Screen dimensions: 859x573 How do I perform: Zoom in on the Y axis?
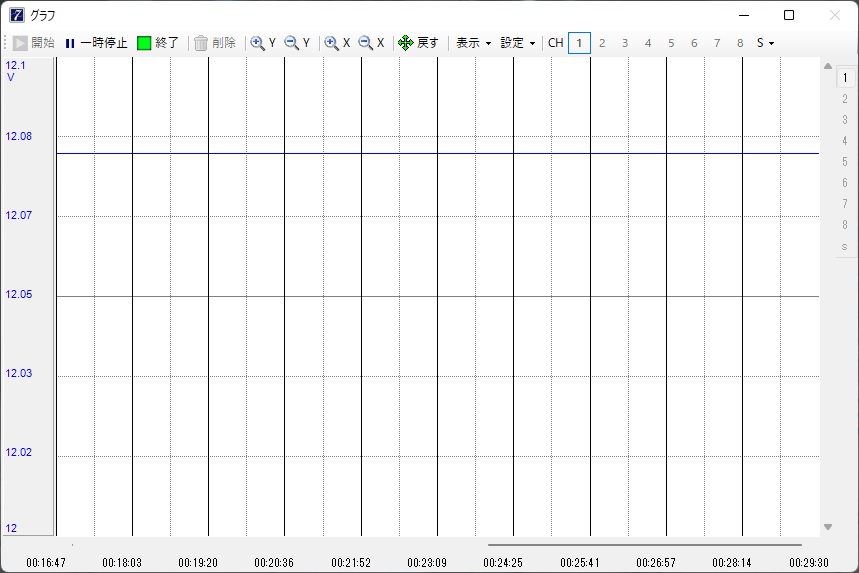(x=264, y=43)
